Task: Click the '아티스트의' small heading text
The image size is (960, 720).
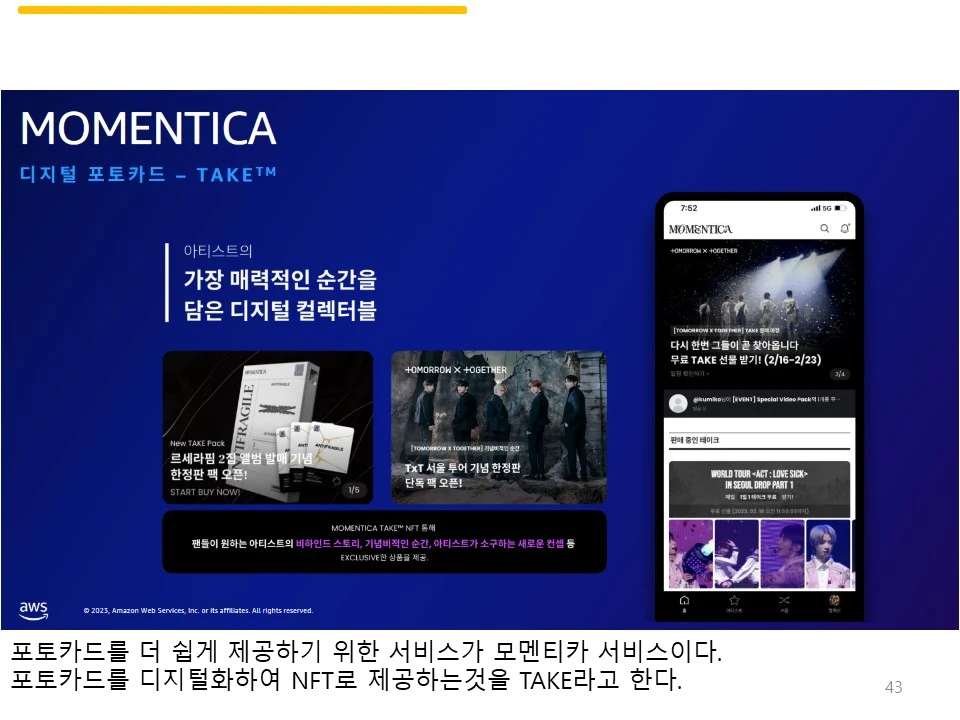Action: tap(218, 251)
